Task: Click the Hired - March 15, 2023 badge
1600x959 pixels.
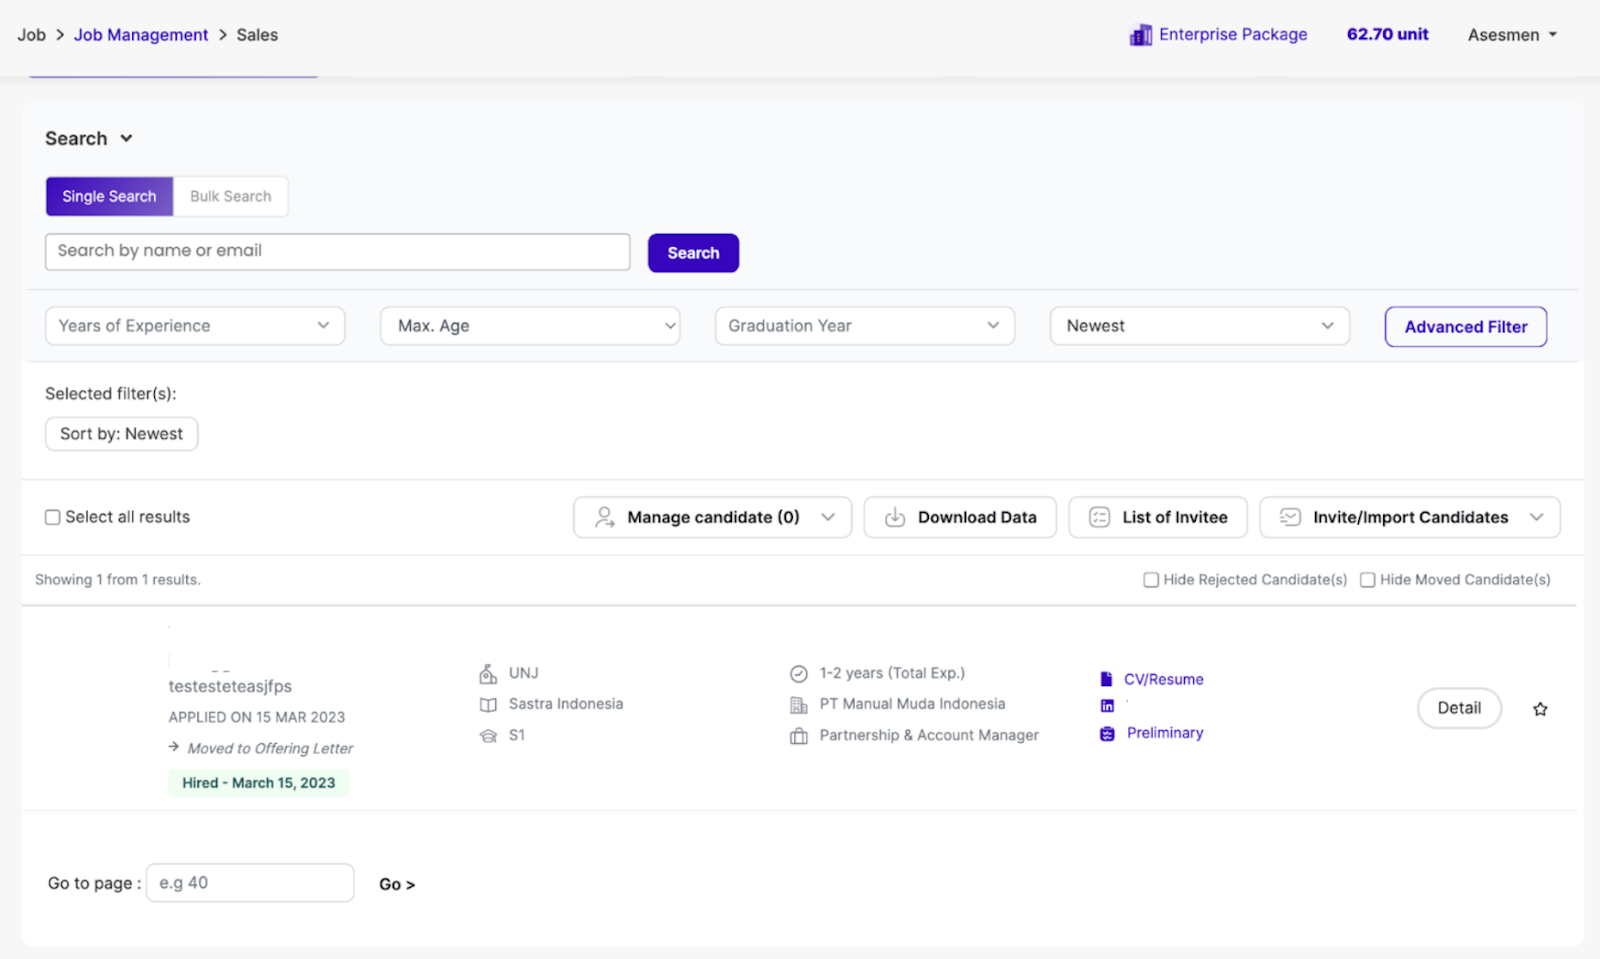Action: (x=259, y=783)
